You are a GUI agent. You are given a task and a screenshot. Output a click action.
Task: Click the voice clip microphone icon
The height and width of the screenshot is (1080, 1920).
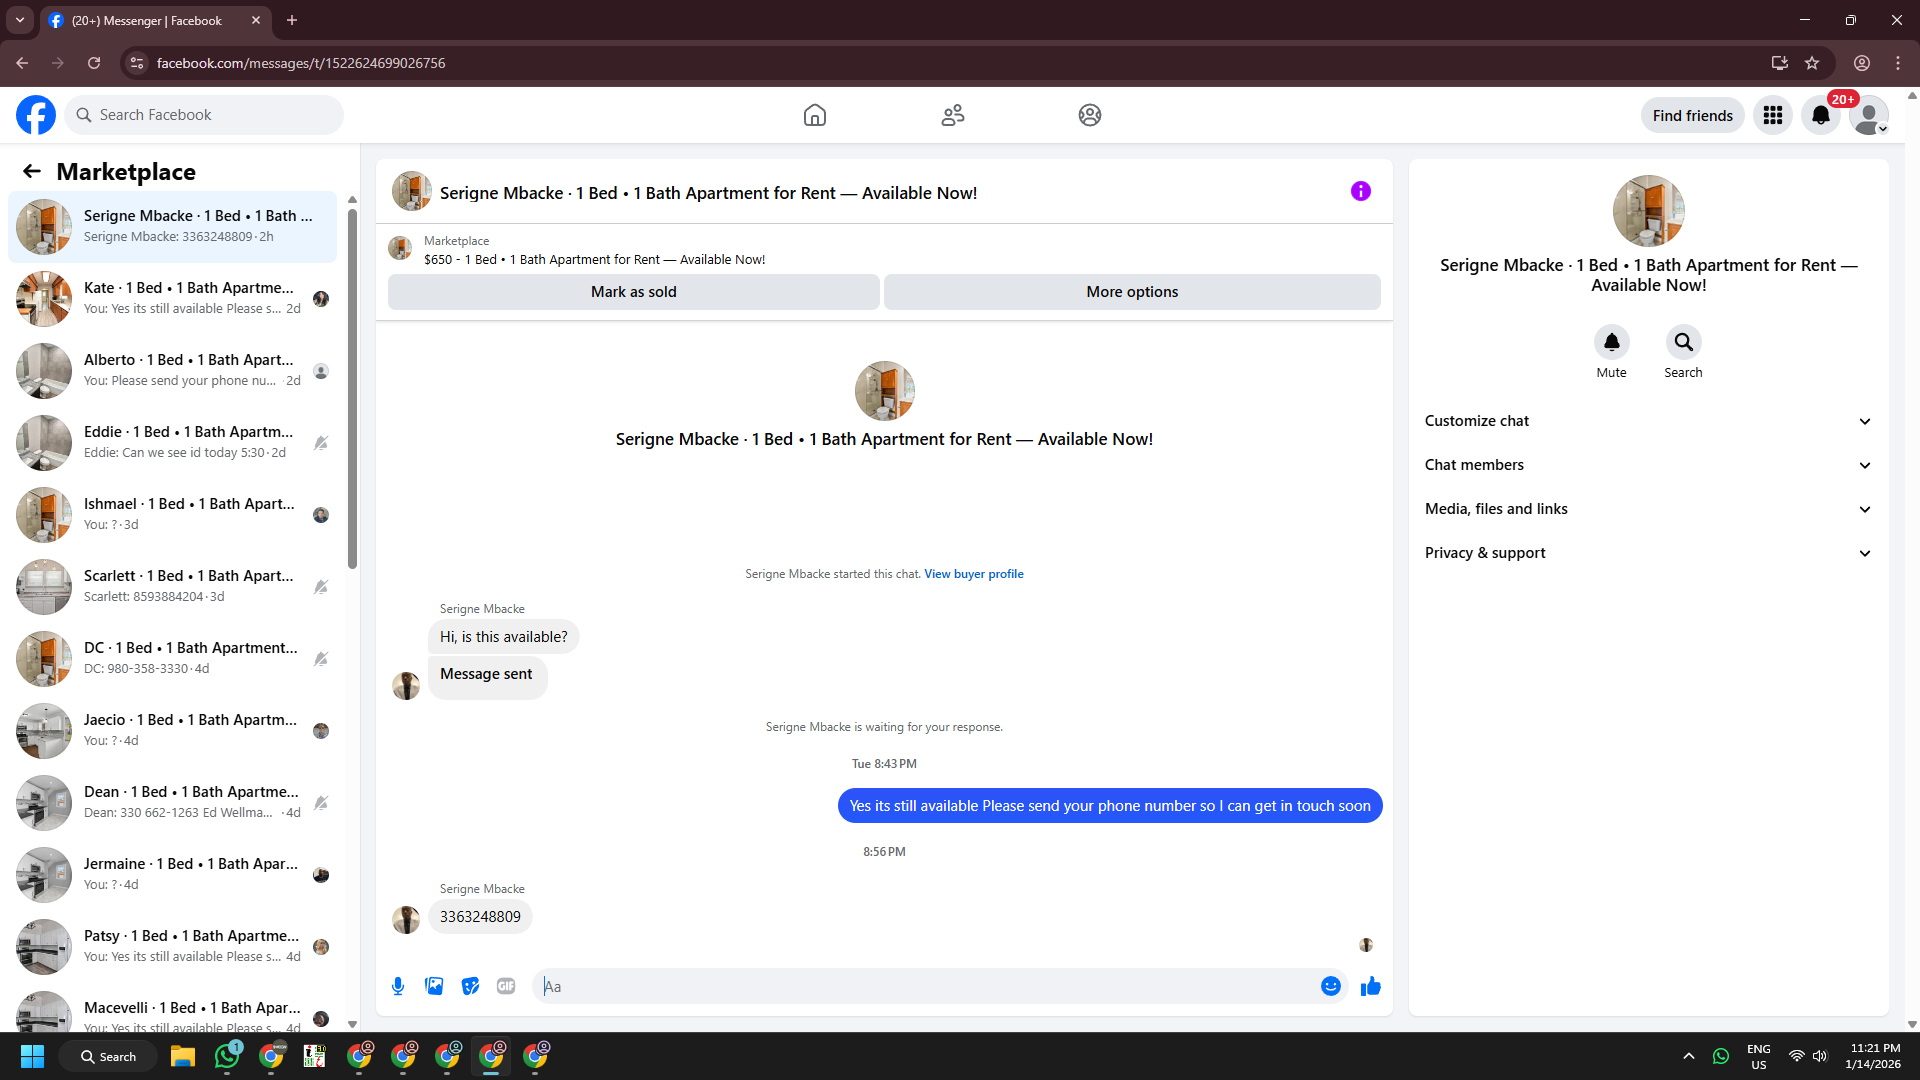click(x=398, y=986)
